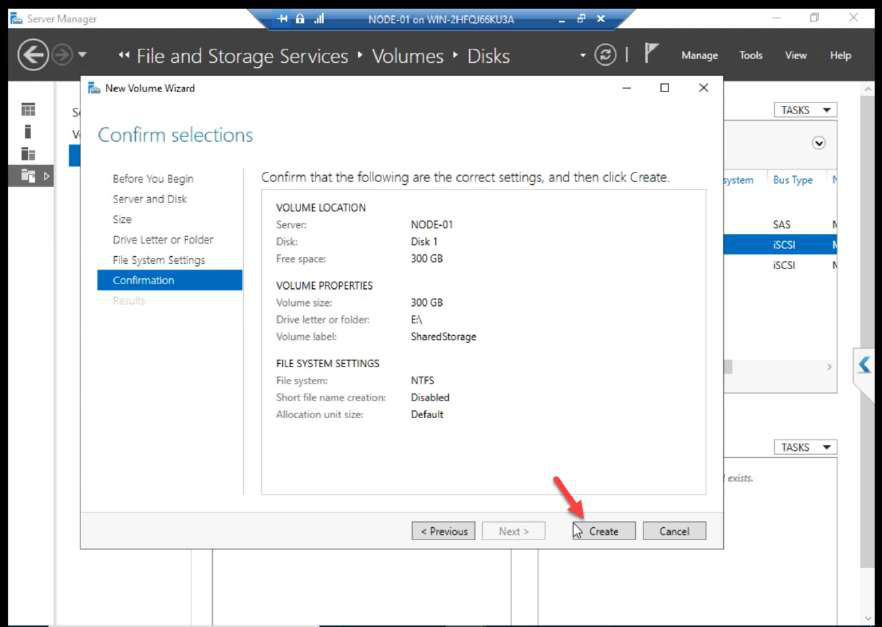Click the main window vertical scrollbar
The height and width of the screenshot is (627, 882).
867,332
